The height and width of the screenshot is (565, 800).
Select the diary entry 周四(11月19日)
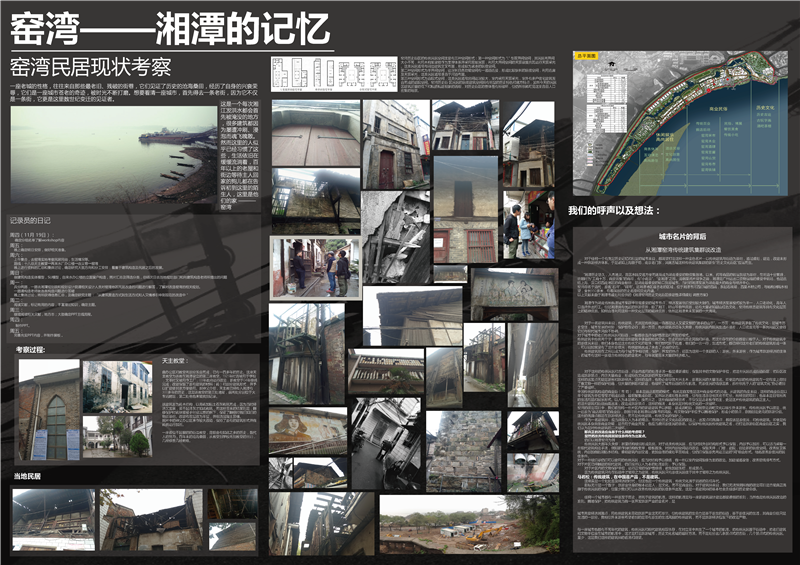[x=32, y=235]
